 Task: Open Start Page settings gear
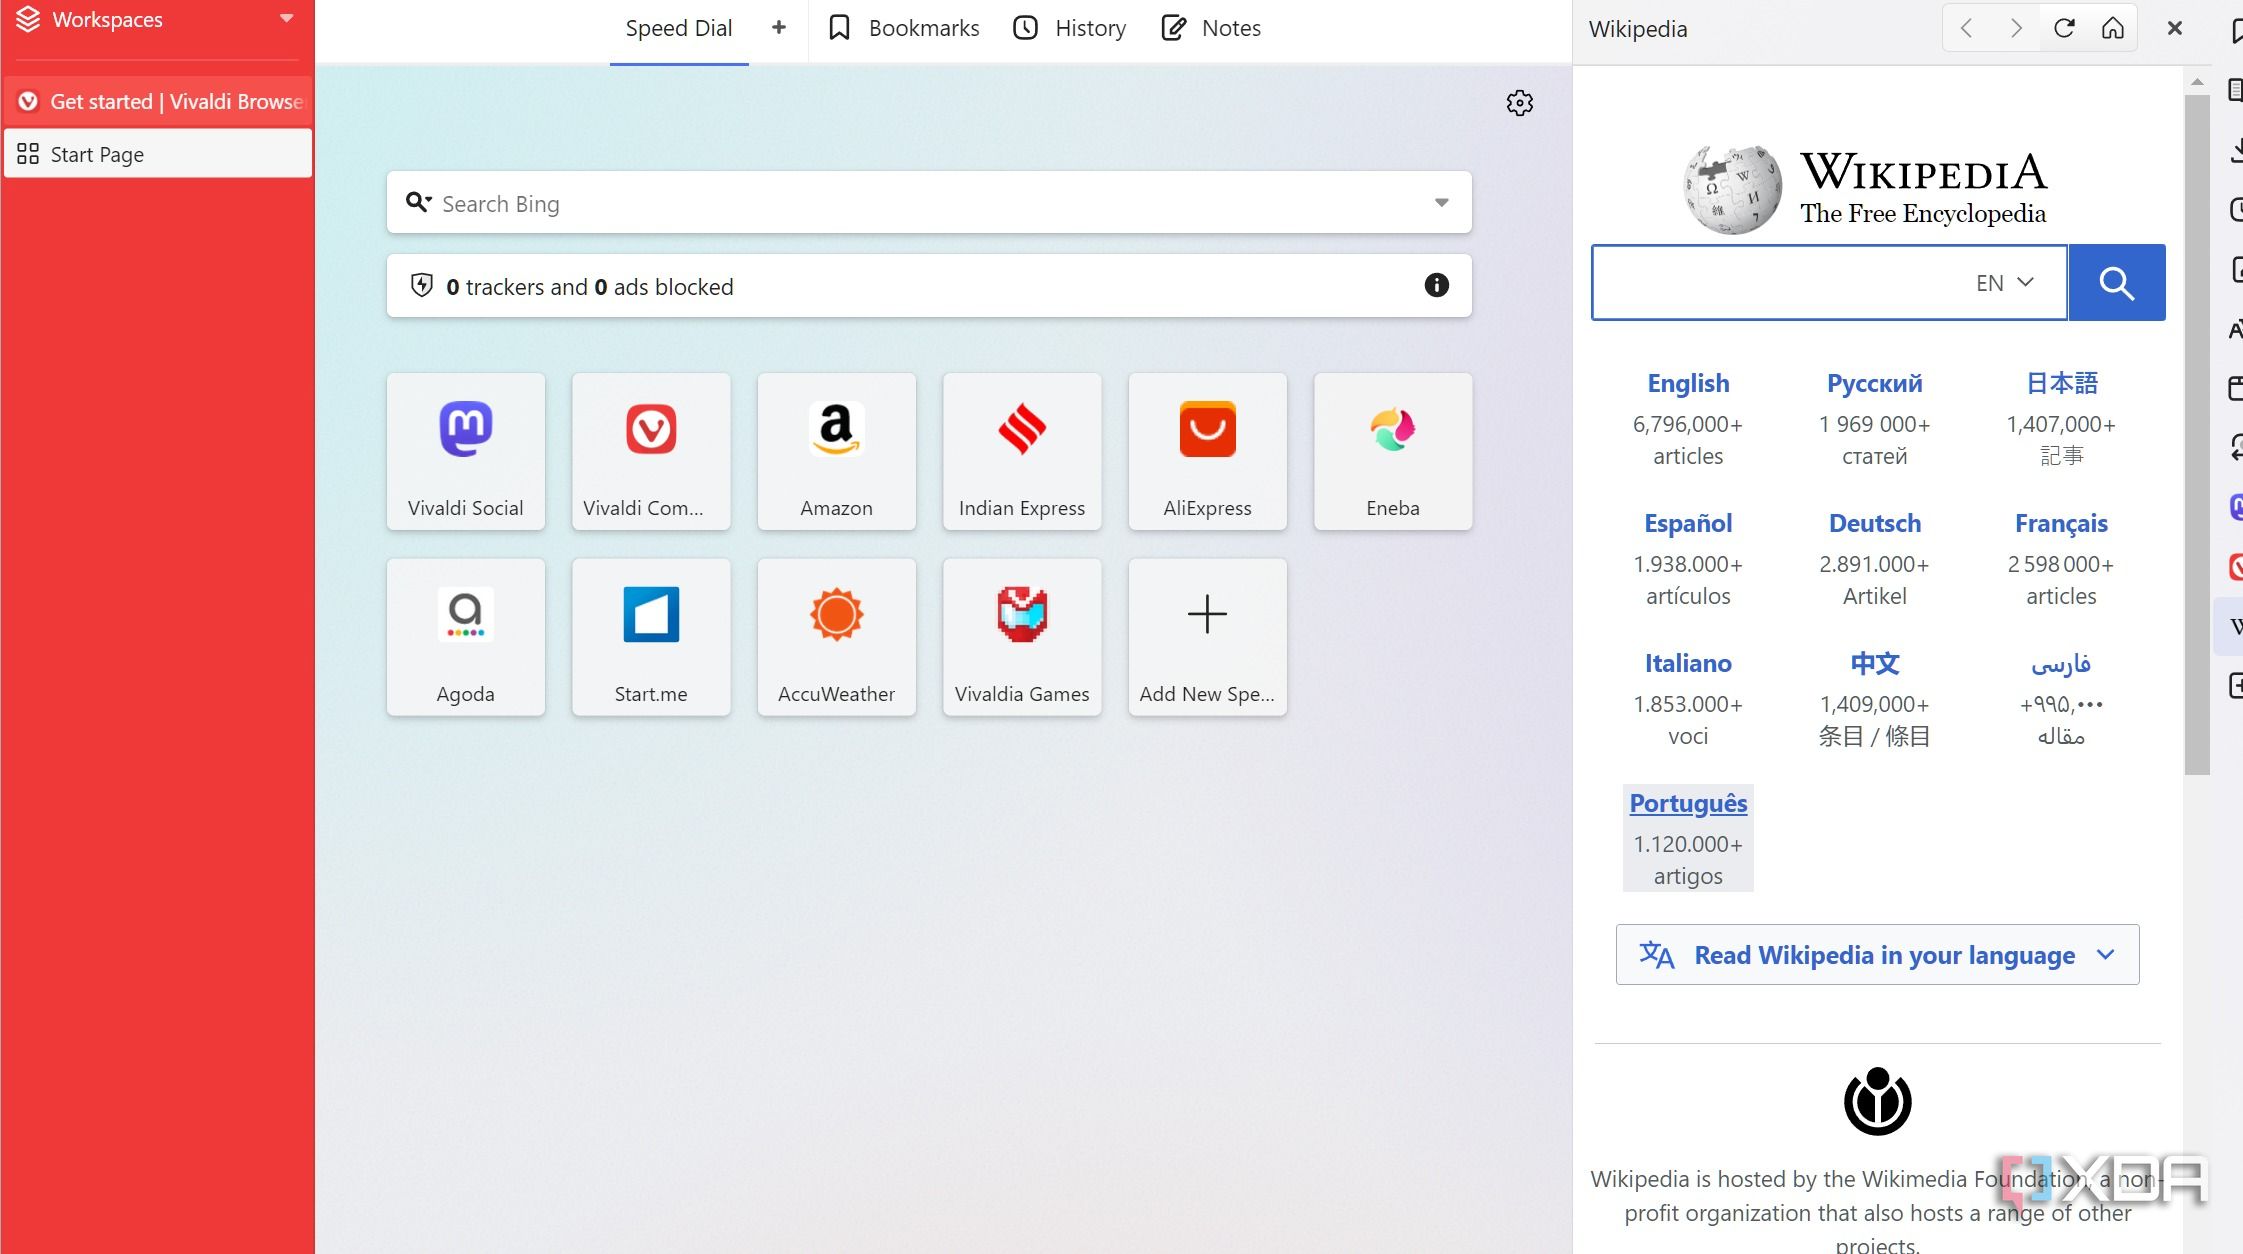coord(1519,103)
